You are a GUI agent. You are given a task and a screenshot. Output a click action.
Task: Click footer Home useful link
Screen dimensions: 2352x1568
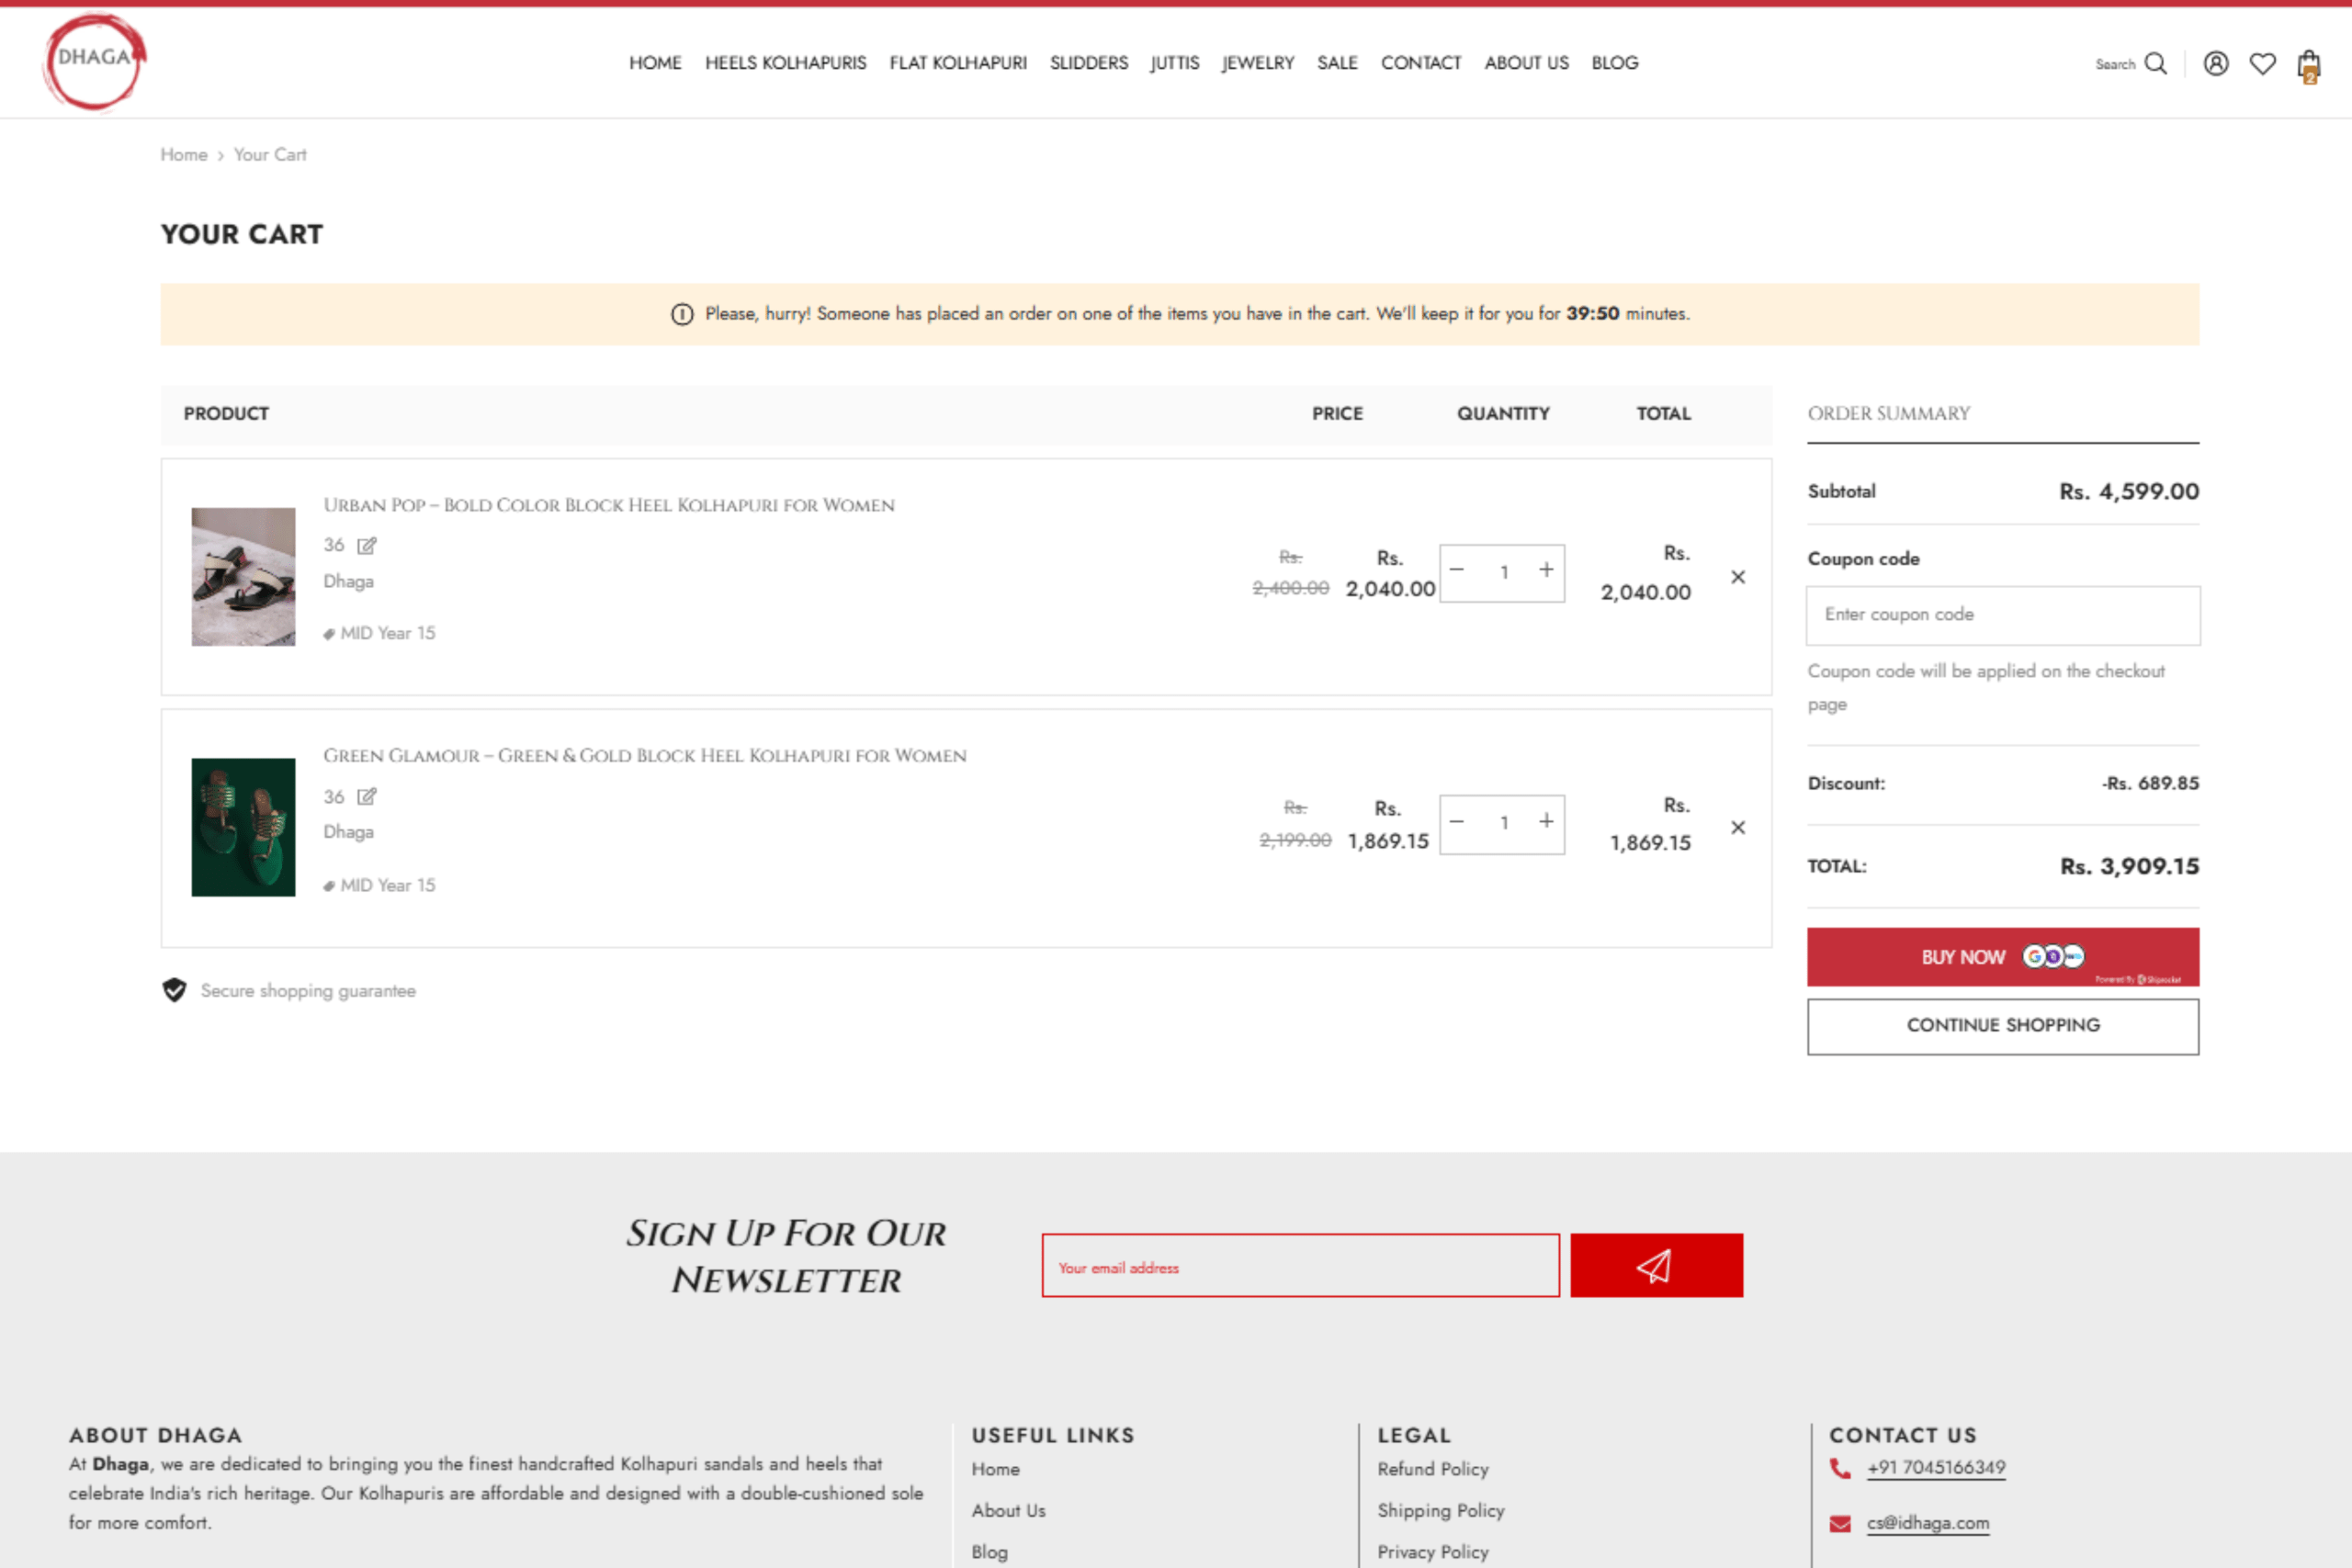[x=995, y=1469]
